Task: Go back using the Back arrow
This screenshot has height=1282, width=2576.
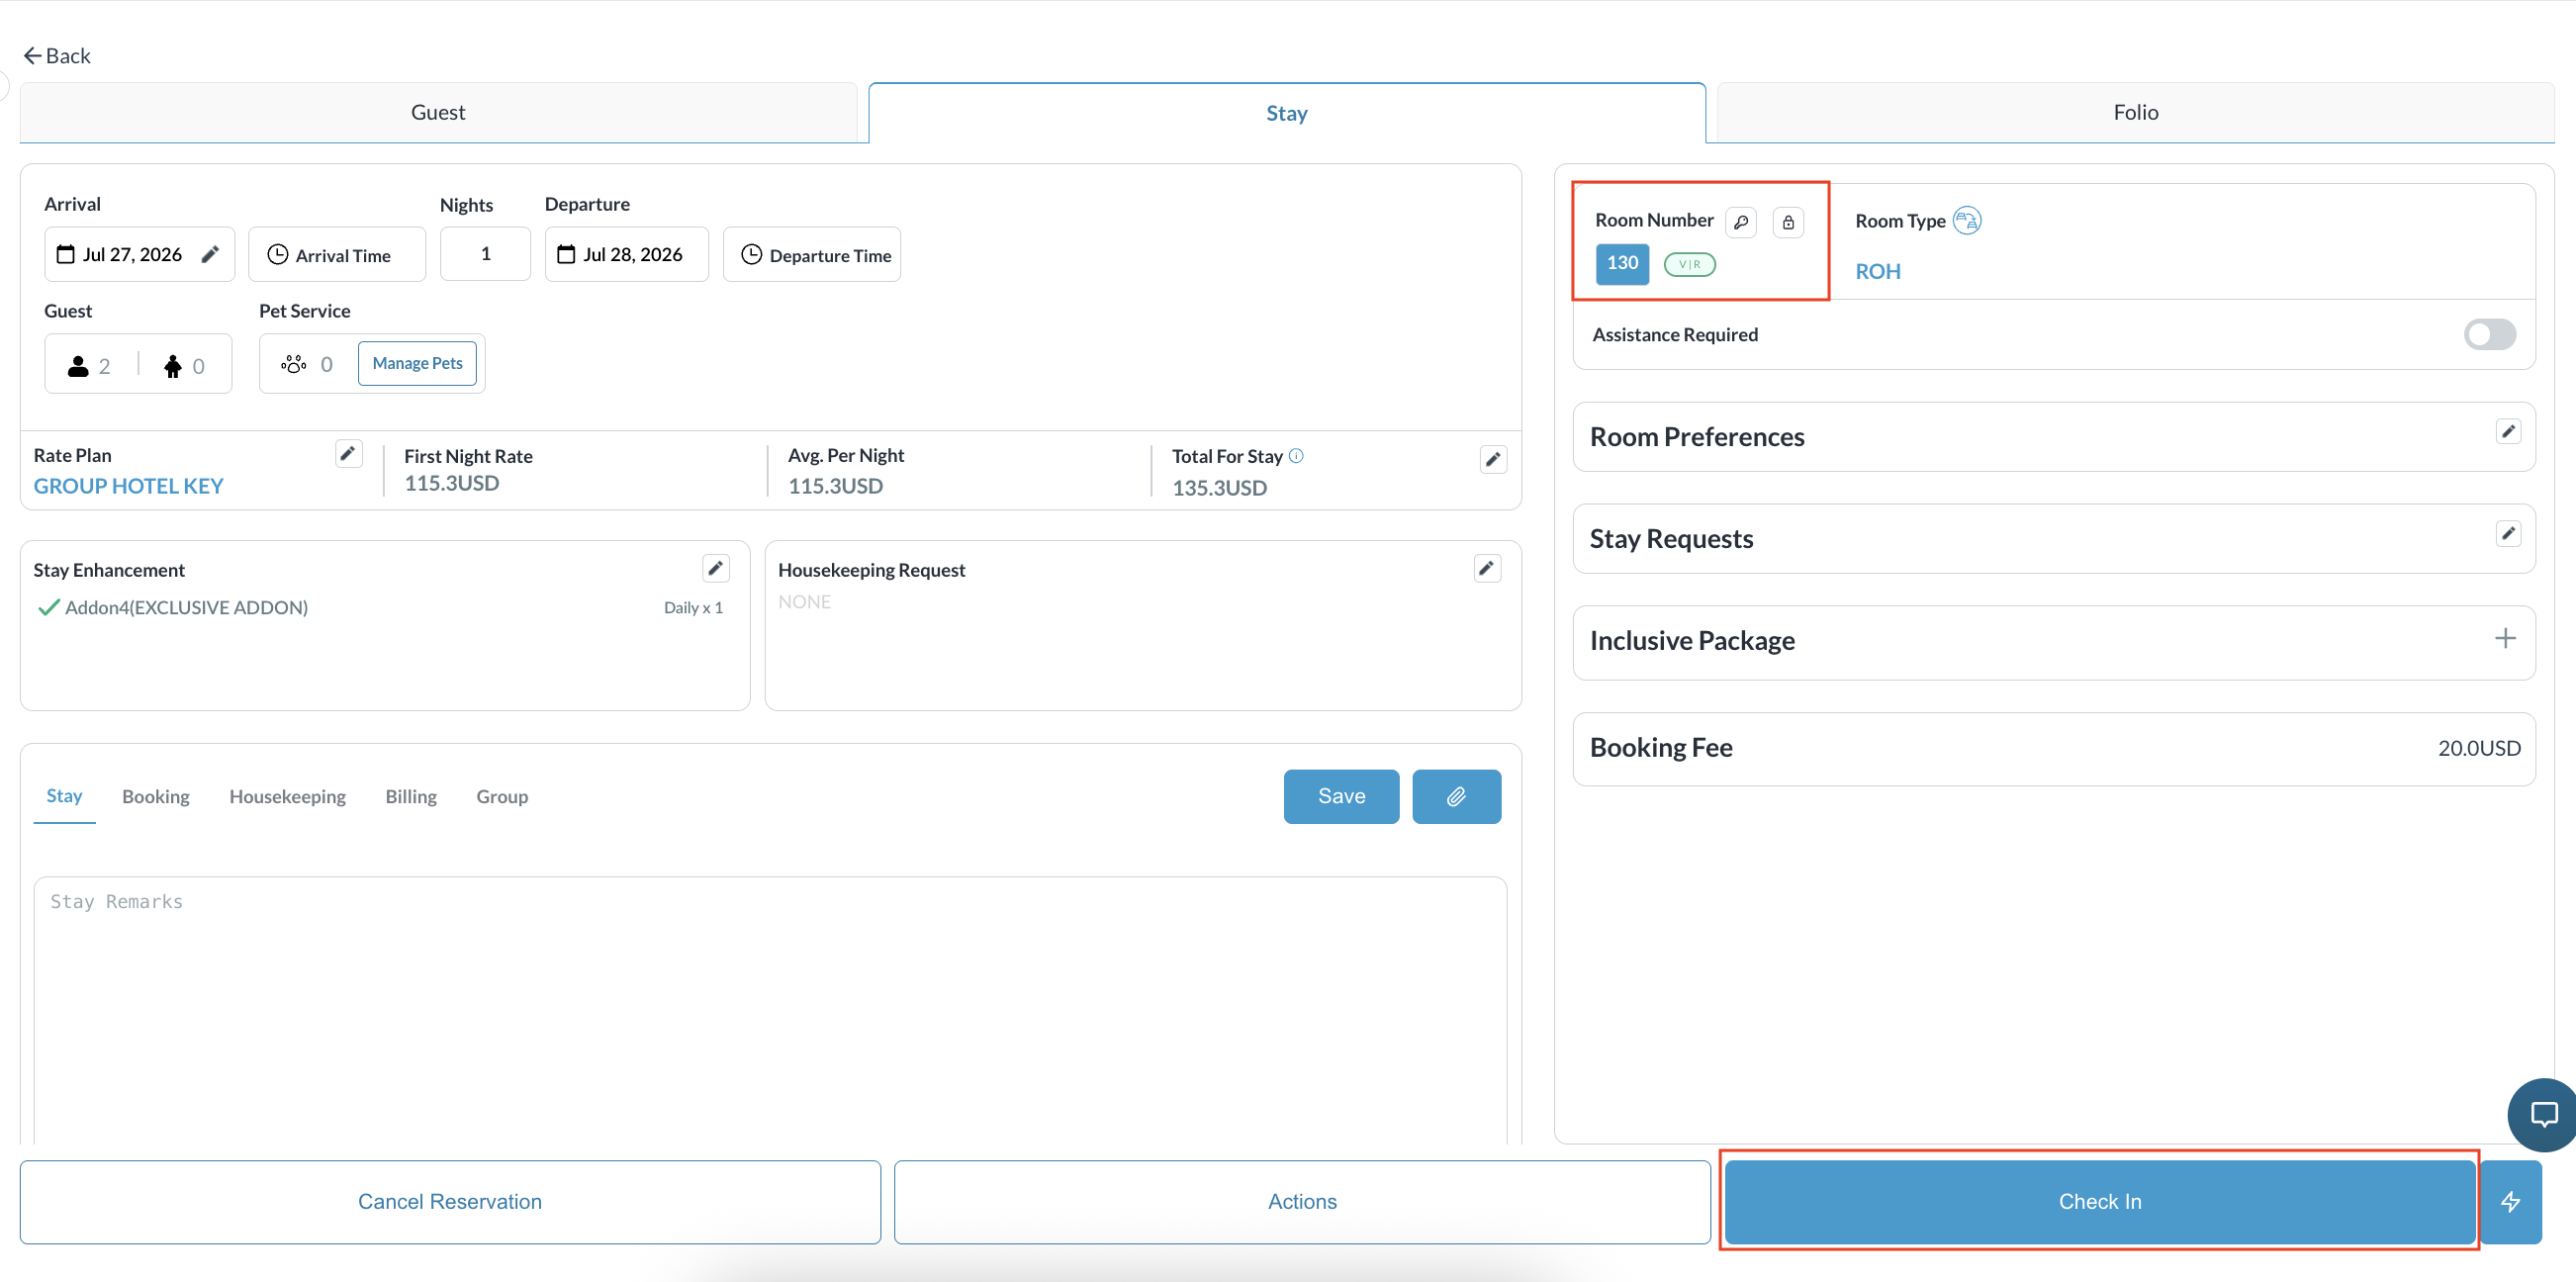Action: tap(57, 56)
